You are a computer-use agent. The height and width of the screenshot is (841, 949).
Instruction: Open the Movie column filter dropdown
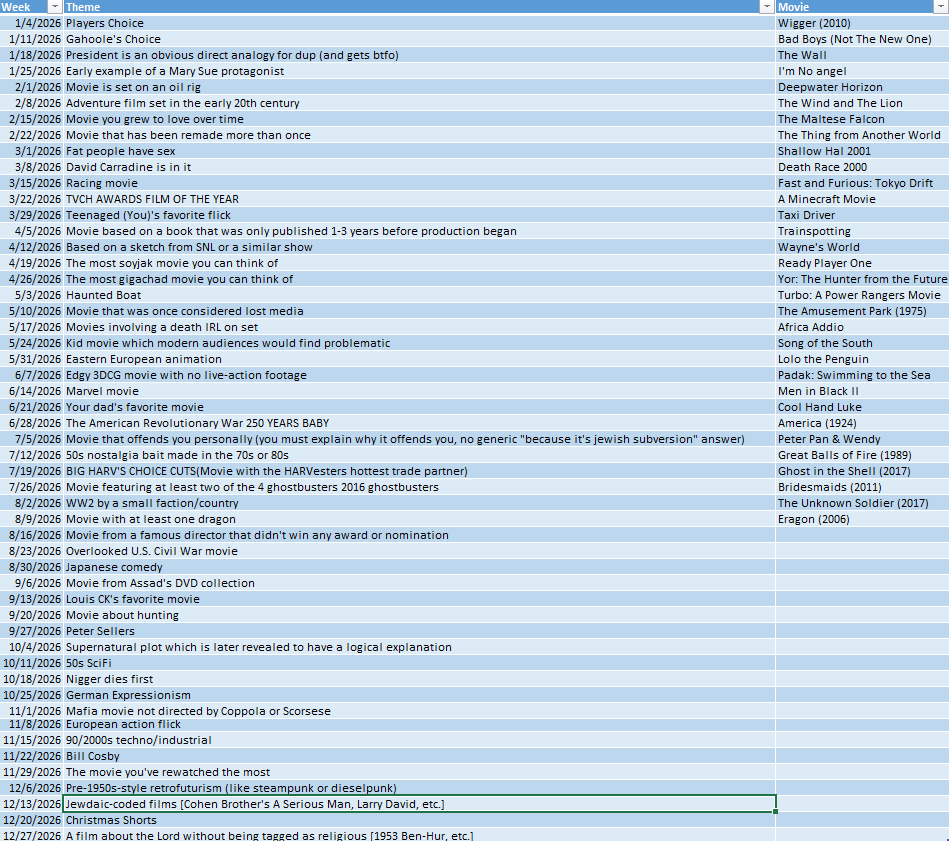tap(942, 7)
